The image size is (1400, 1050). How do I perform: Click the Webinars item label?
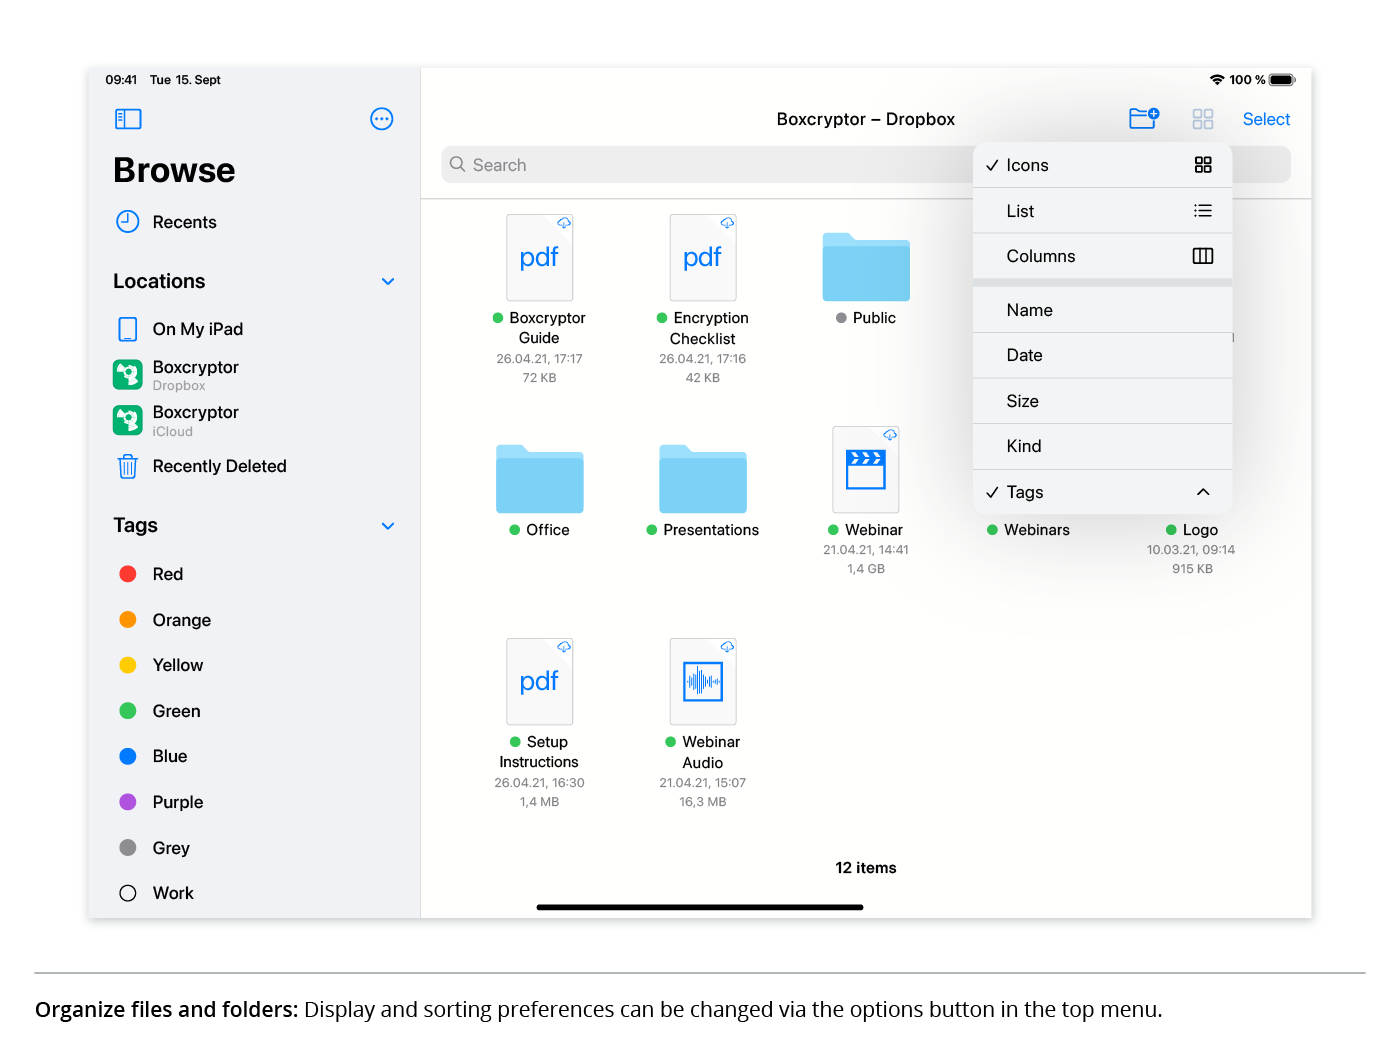1036,530
